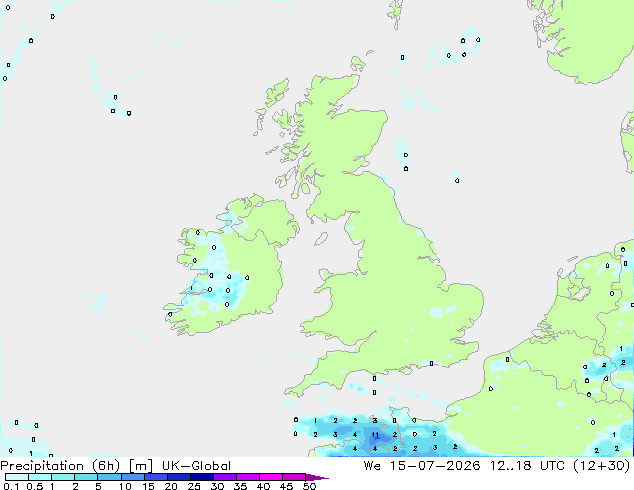Click the Isle of Man outline on map
634x490 pixels.
pos(321,239)
